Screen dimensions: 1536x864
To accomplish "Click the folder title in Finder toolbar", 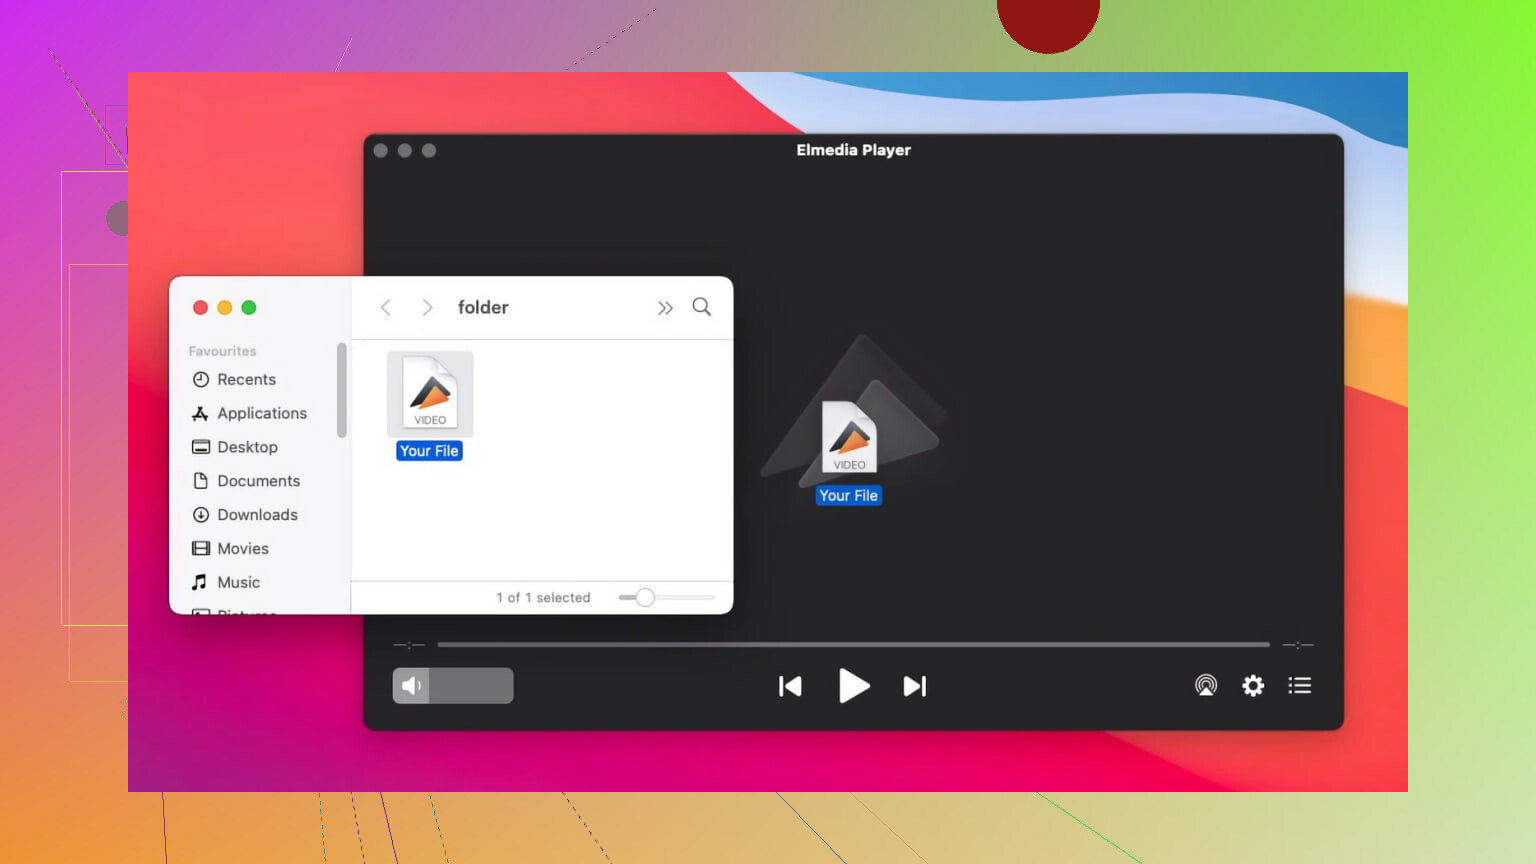I will (x=483, y=308).
